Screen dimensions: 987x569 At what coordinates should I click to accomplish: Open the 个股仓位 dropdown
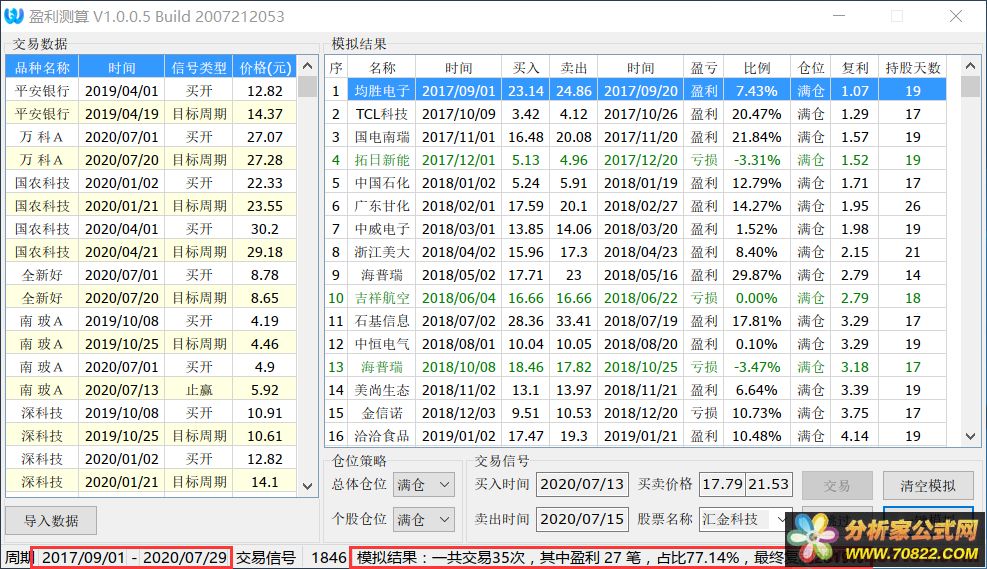pos(424,519)
